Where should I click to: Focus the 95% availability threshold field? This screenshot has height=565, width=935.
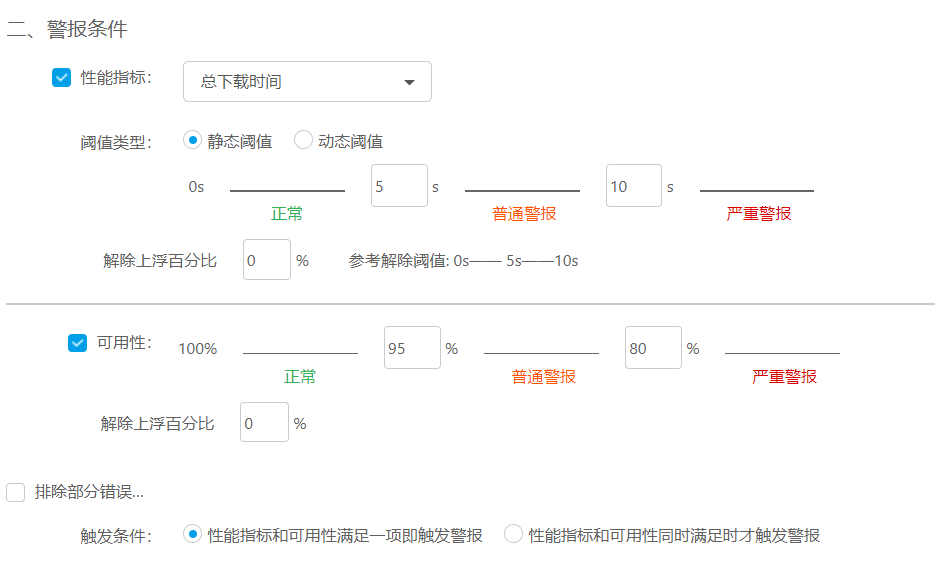412,348
